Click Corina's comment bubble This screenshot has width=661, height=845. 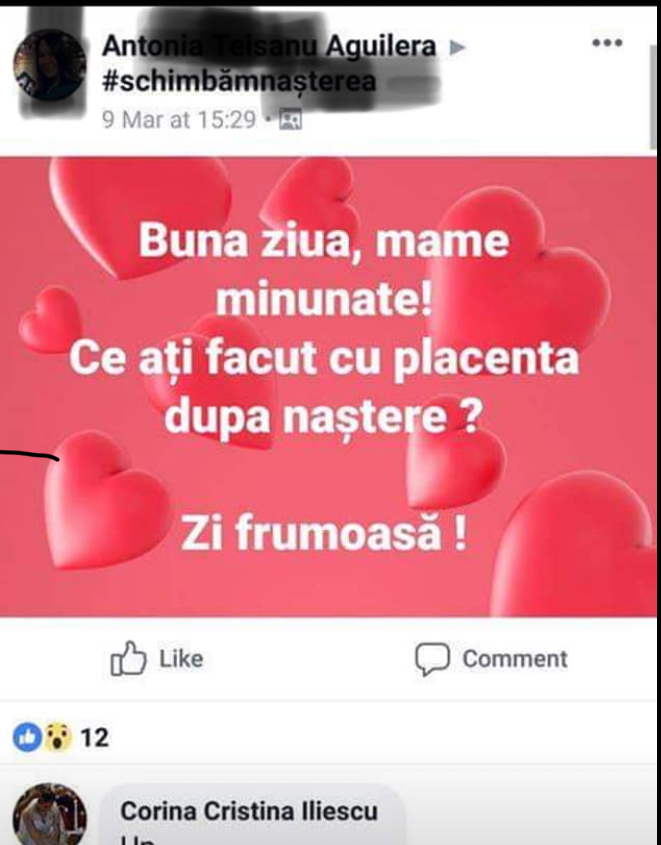click(x=251, y=815)
